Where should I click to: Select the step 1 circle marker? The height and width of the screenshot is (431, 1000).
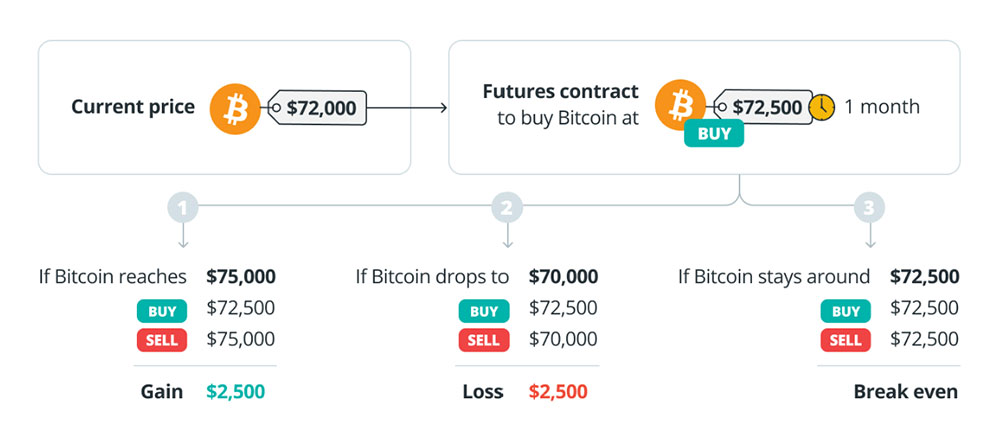point(184,208)
